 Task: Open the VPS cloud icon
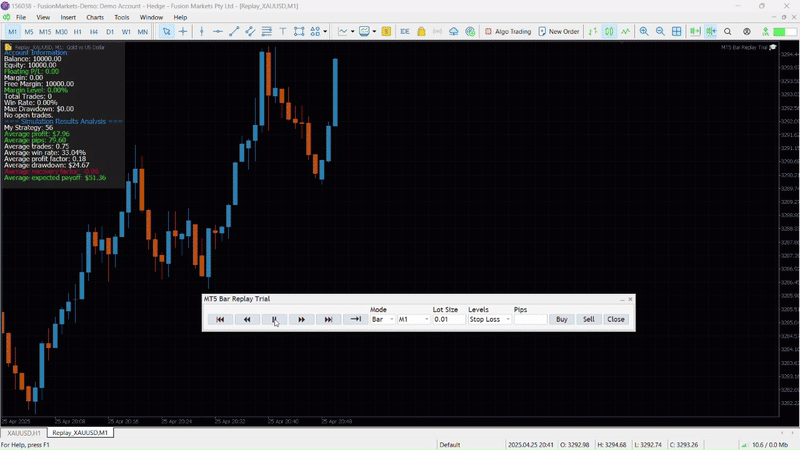pyautogui.click(x=454, y=32)
